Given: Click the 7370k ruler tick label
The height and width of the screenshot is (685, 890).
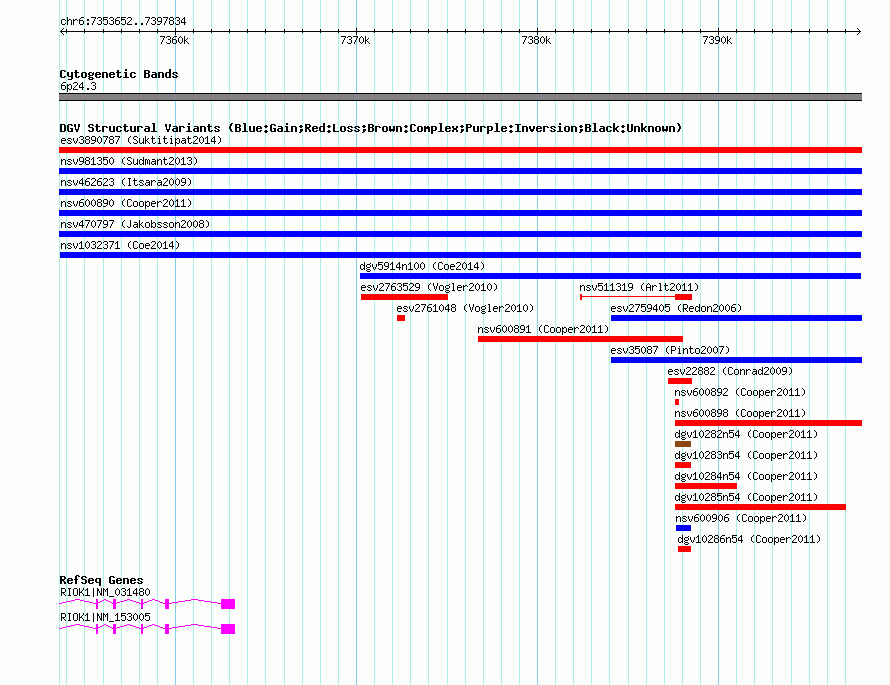Looking at the screenshot, I should point(355,40).
